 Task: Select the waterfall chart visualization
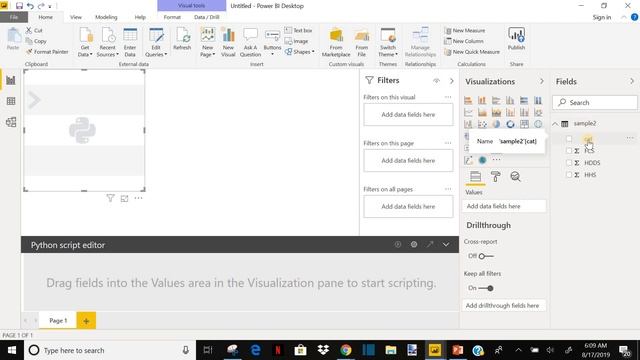point(468,124)
